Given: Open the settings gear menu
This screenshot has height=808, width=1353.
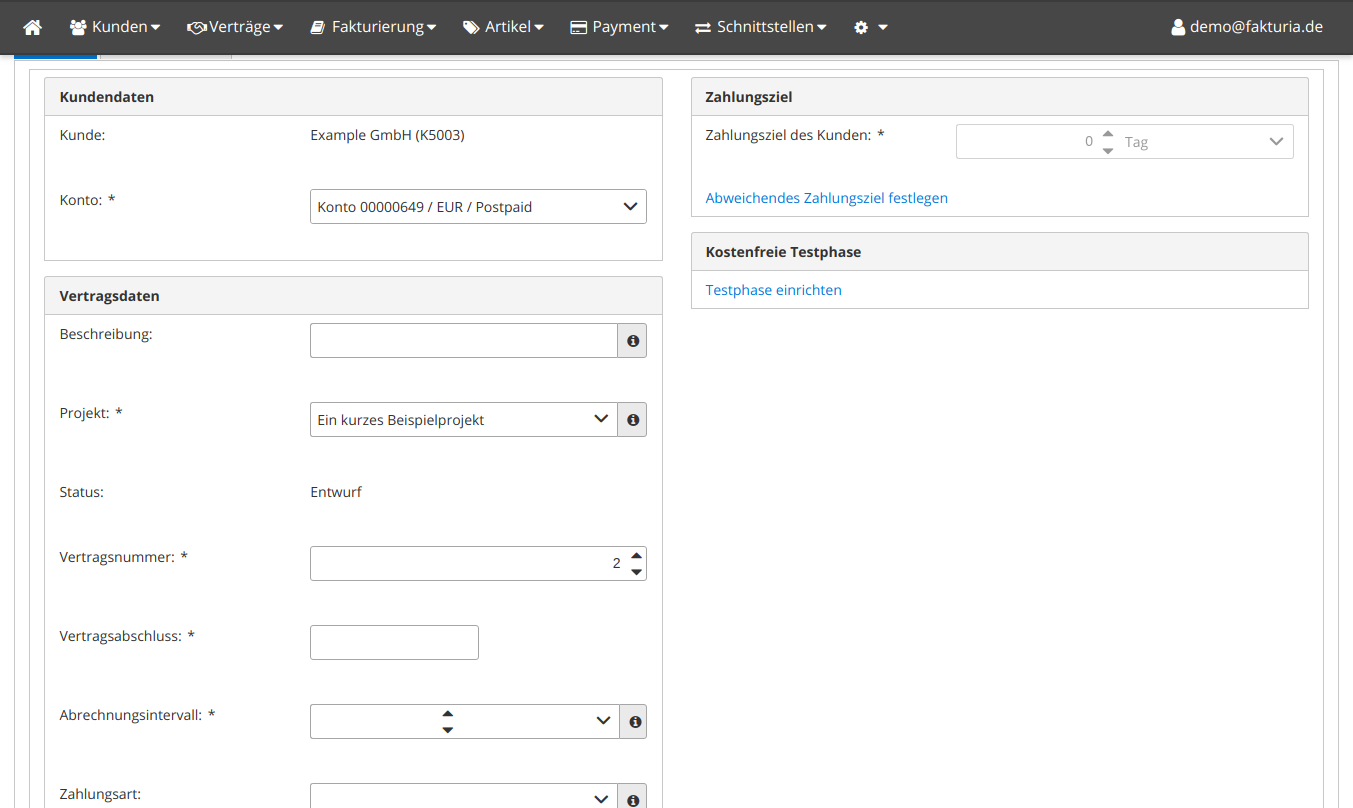Looking at the screenshot, I should [870, 27].
